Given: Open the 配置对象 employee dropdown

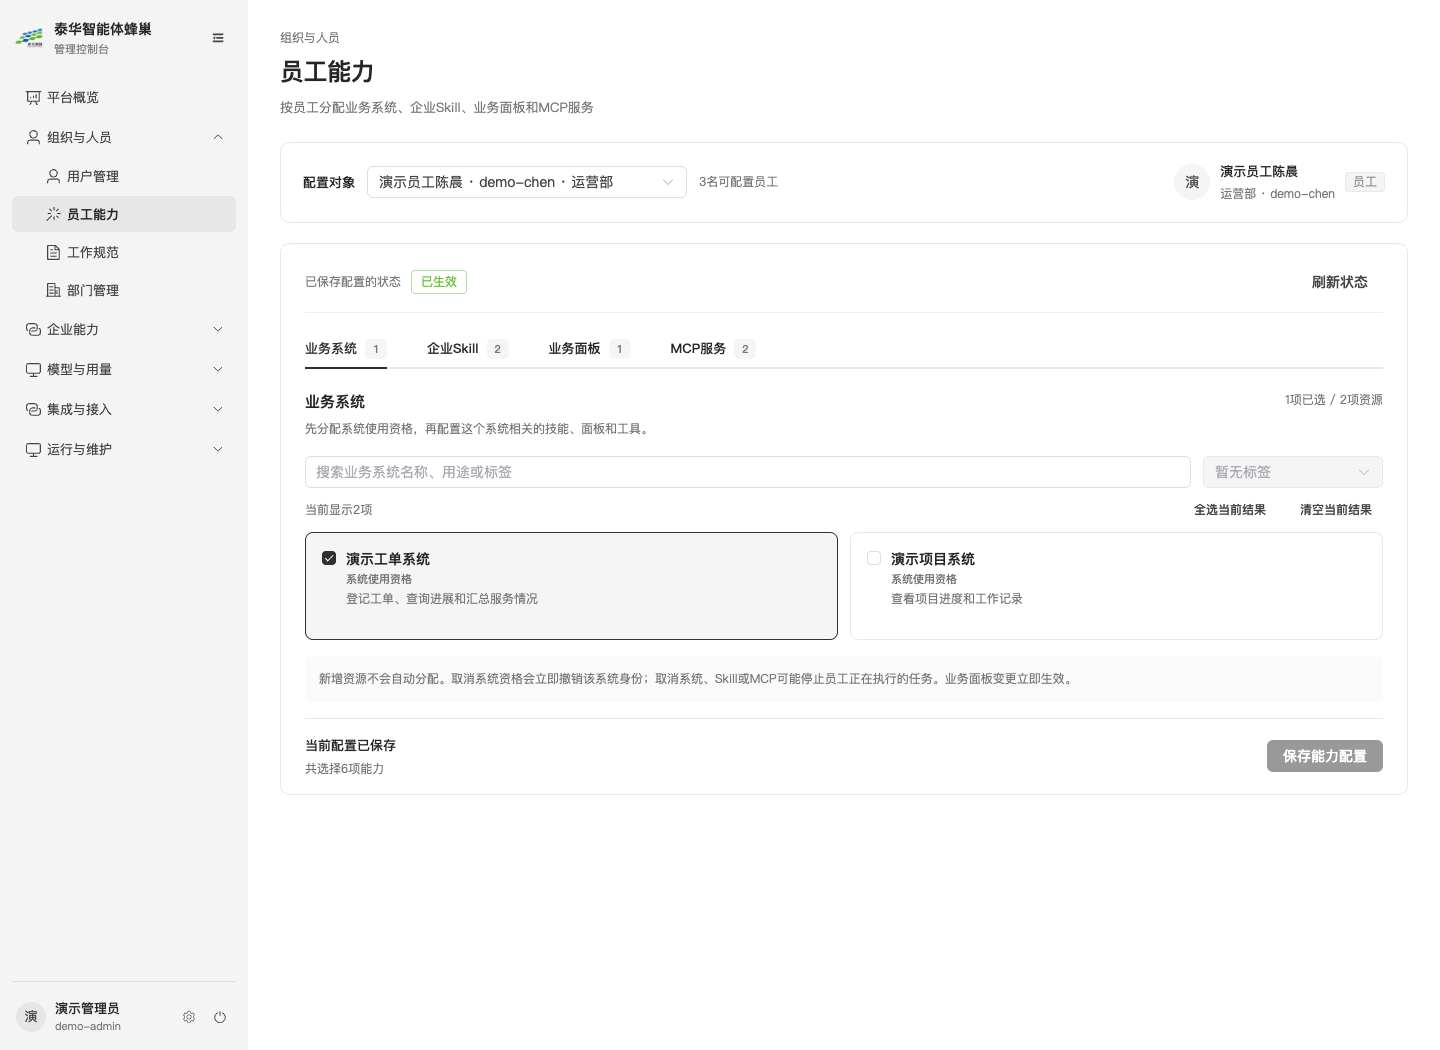Looking at the screenshot, I should click(x=527, y=182).
